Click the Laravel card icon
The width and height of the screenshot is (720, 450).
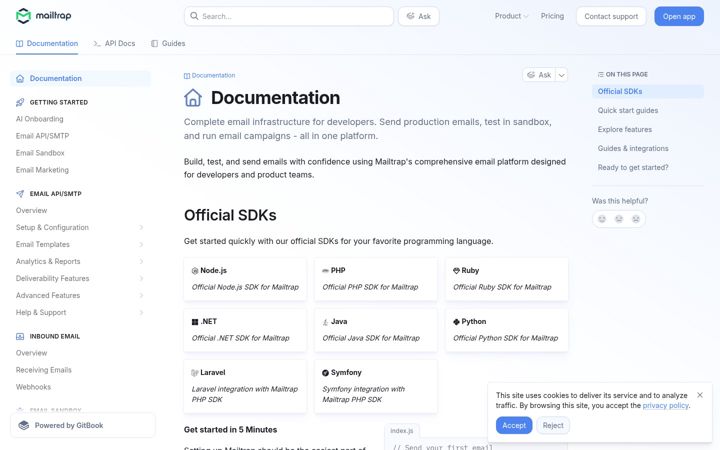195,373
